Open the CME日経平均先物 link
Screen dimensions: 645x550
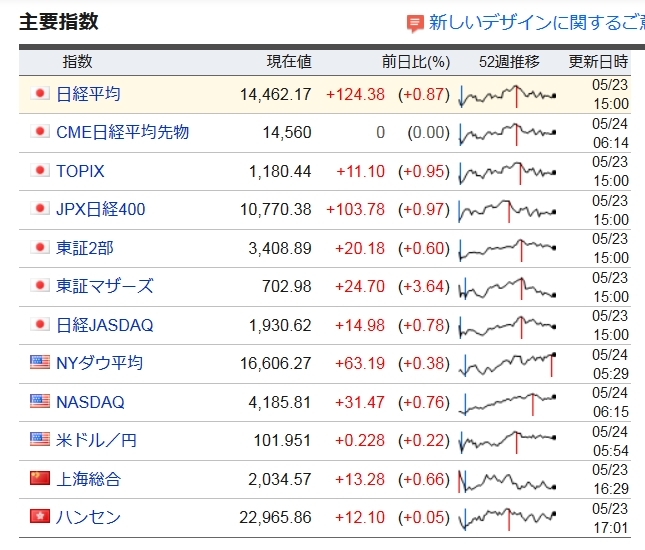122,132
